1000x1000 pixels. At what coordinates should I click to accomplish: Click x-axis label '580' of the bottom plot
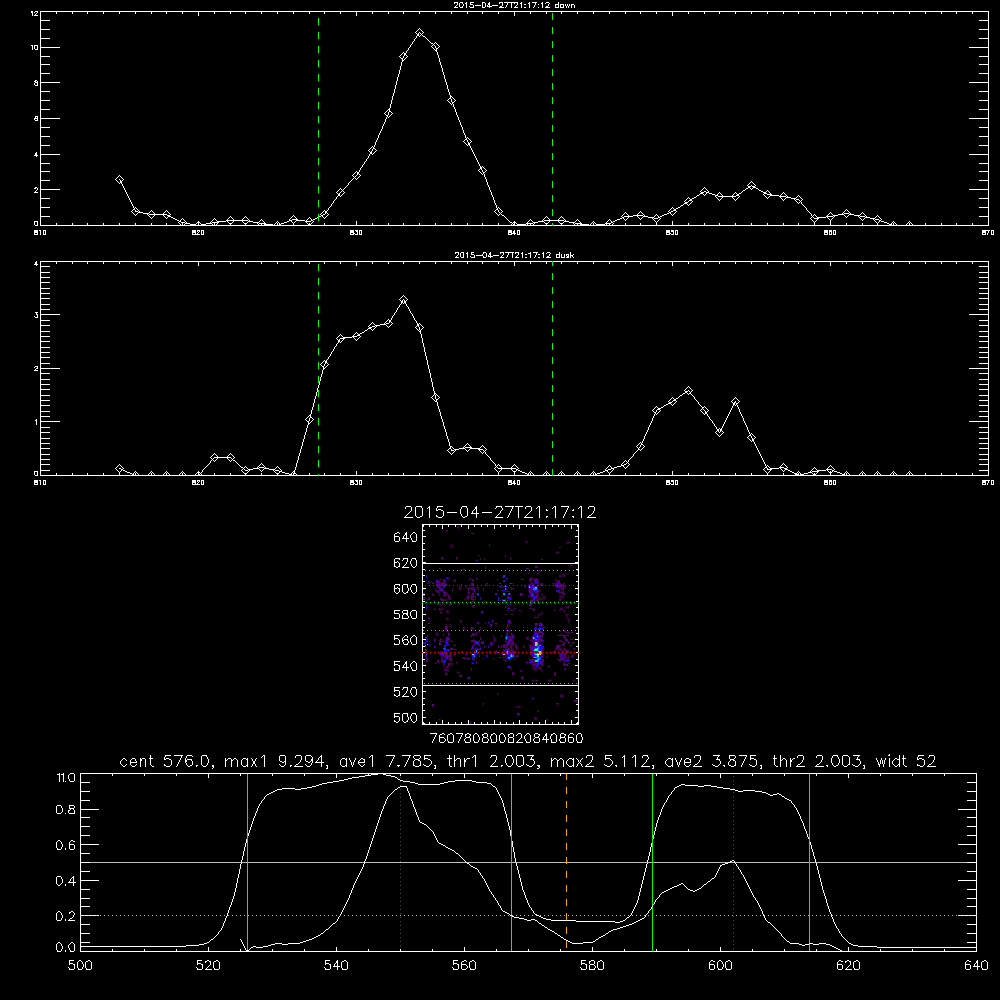[x=592, y=965]
